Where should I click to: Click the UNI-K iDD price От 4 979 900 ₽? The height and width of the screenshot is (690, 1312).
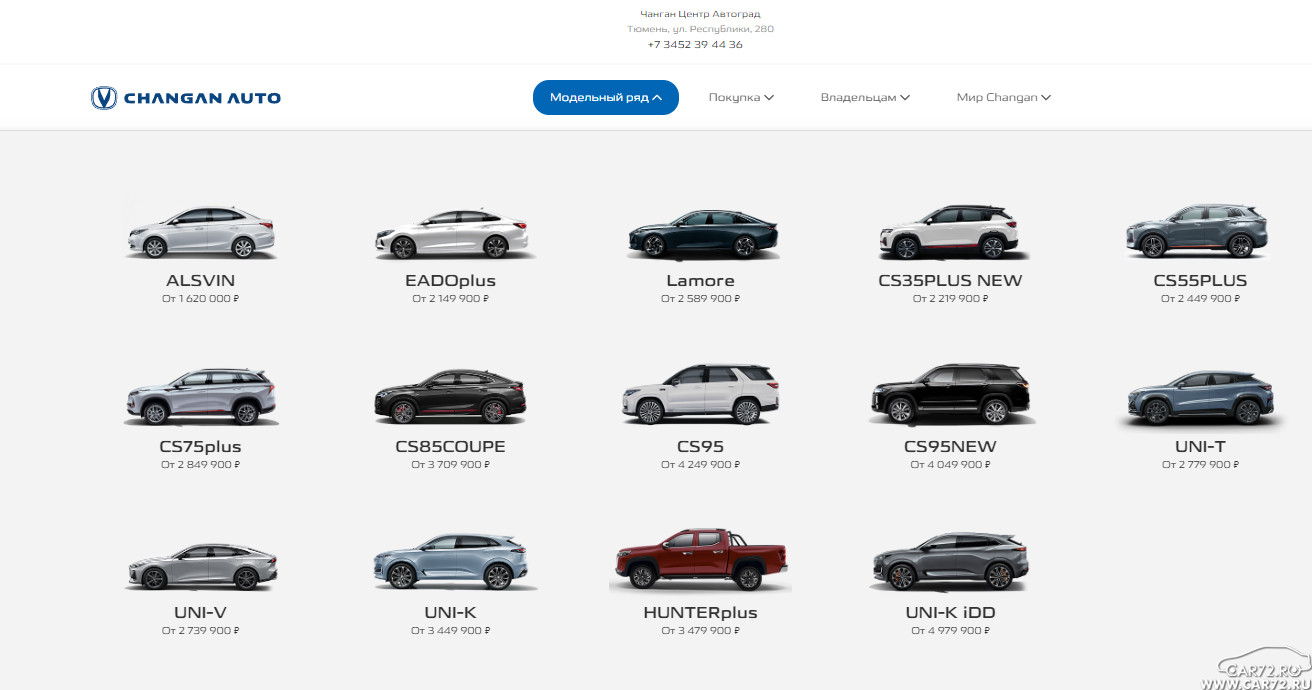(950, 631)
